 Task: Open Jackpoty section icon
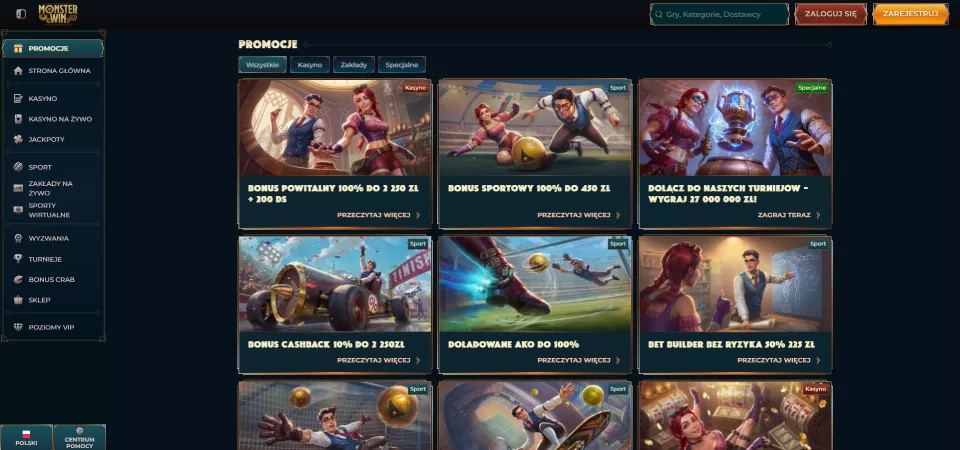coord(18,140)
